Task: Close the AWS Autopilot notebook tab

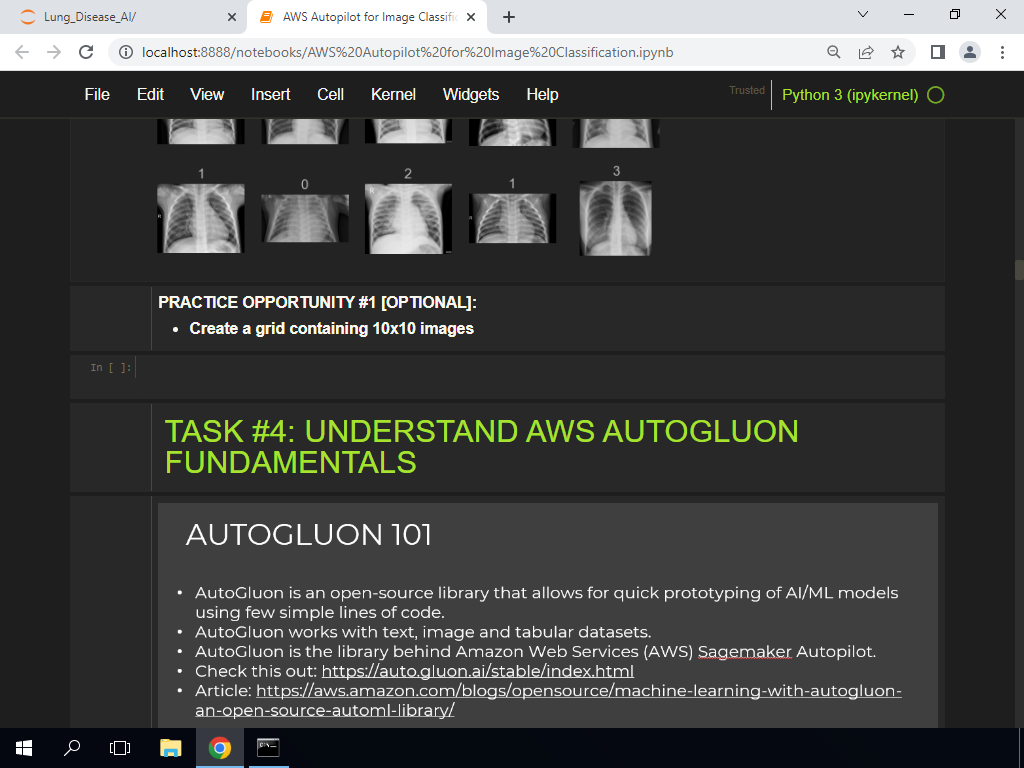Action: point(471,18)
